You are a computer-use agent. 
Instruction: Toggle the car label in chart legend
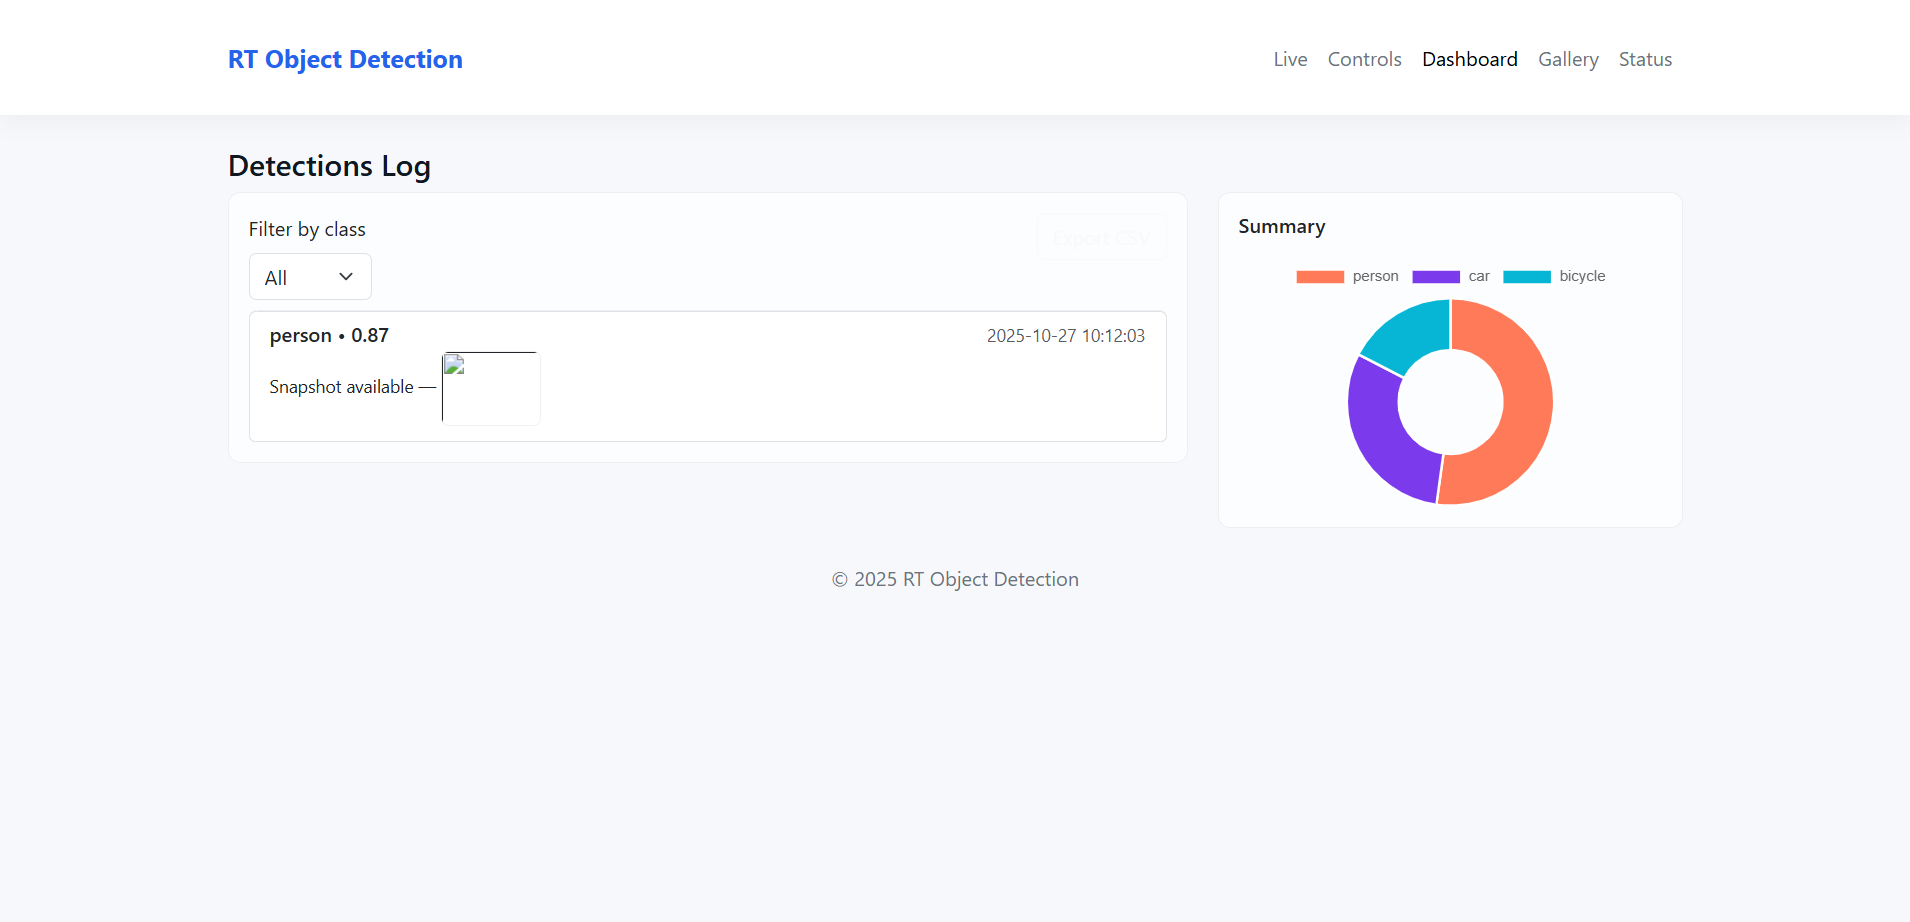(1478, 277)
